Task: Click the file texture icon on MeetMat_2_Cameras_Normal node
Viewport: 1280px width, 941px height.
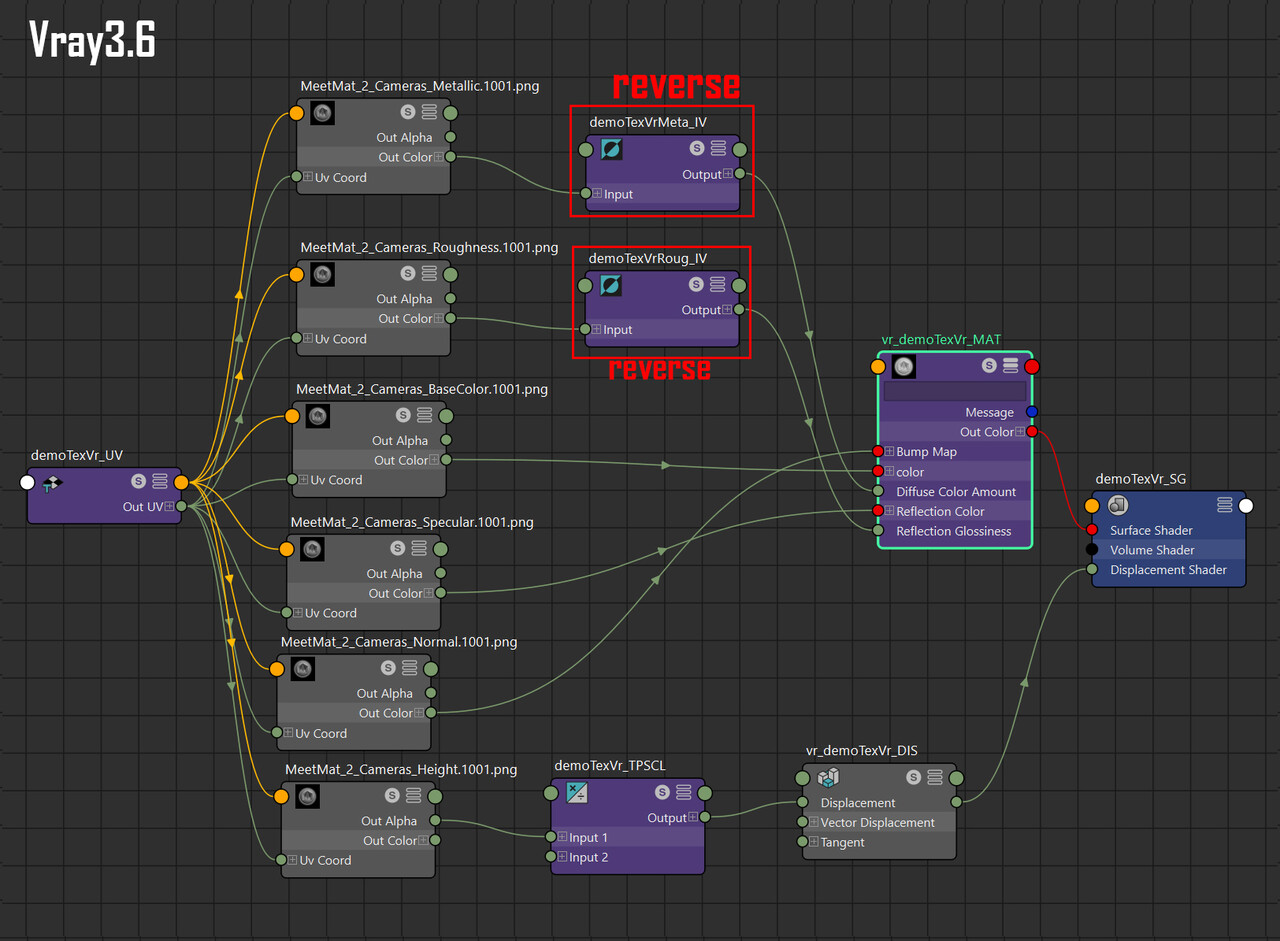Action: (302, 668)
